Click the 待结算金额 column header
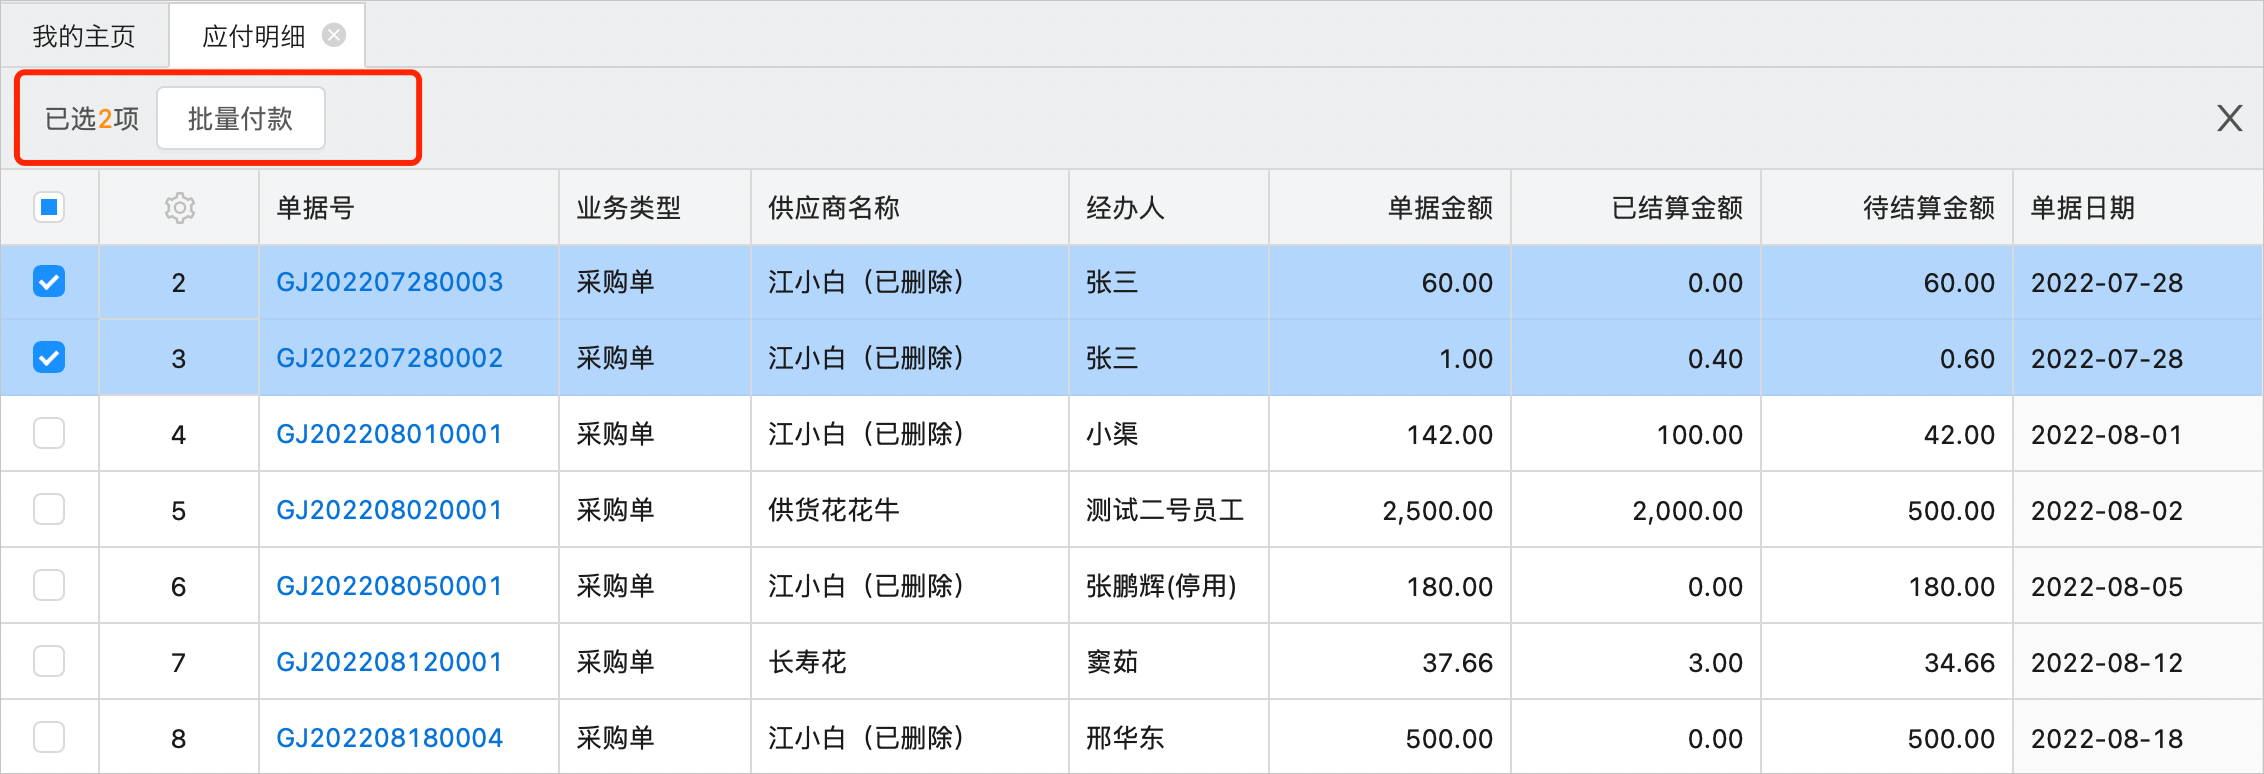The image size is (2264, 774). click(1928, 208)
